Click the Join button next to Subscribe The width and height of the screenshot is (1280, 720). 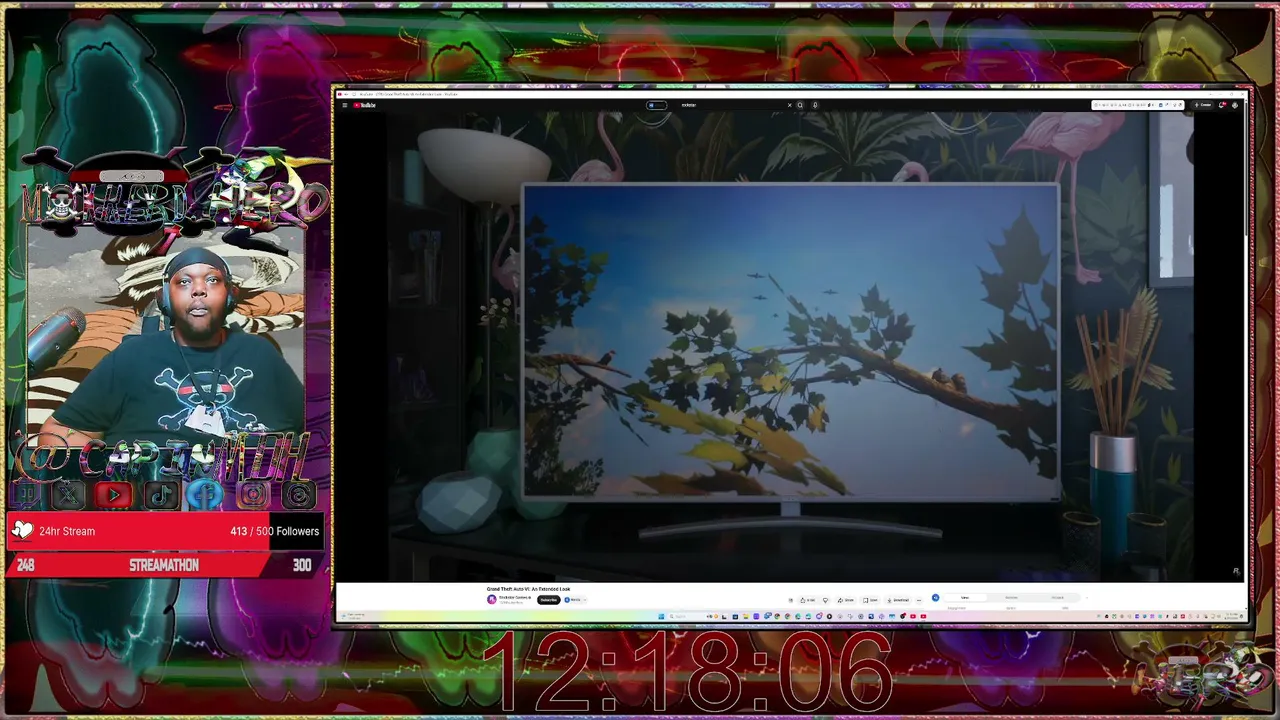click(574, 600)
